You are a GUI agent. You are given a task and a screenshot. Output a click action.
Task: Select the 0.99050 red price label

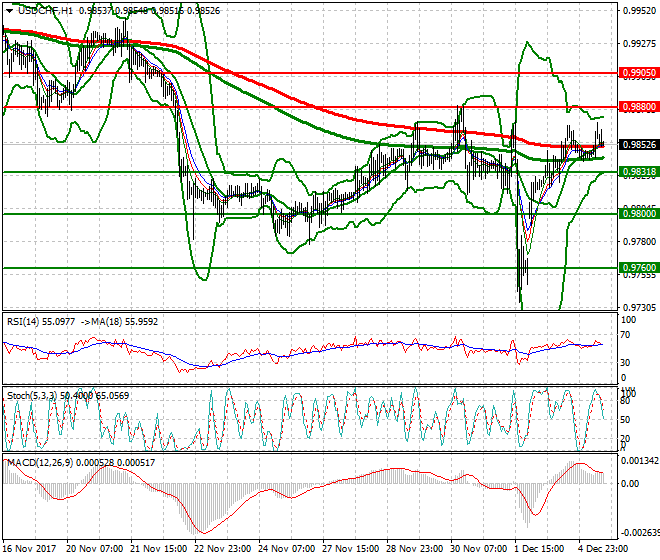[x=637, y=73]
